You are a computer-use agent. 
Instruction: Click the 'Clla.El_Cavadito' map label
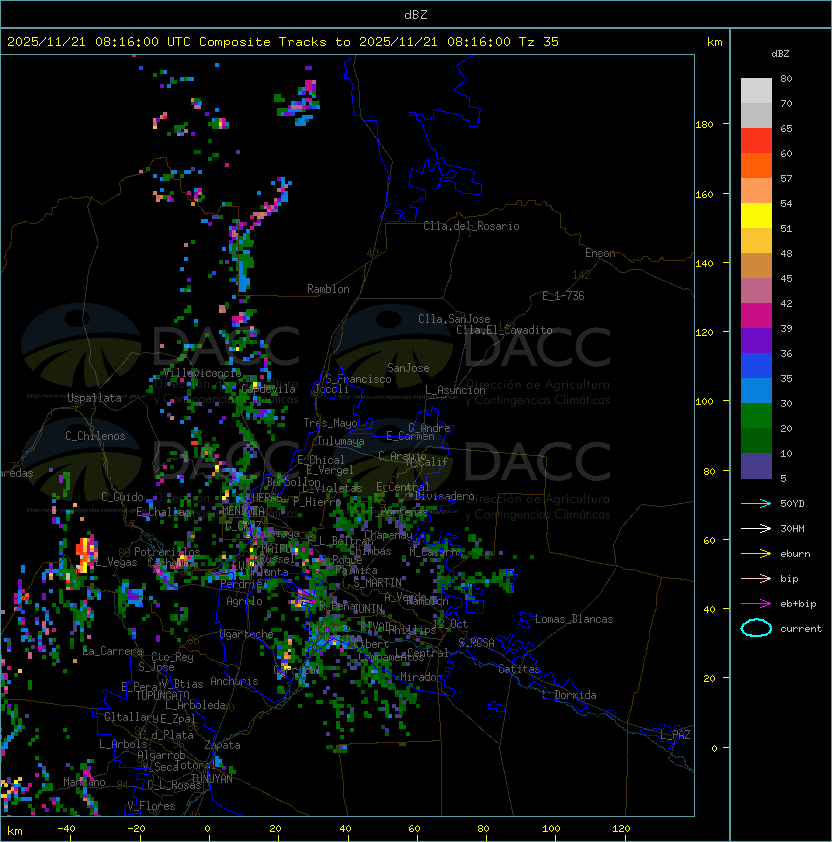click(x=504, y=330)
